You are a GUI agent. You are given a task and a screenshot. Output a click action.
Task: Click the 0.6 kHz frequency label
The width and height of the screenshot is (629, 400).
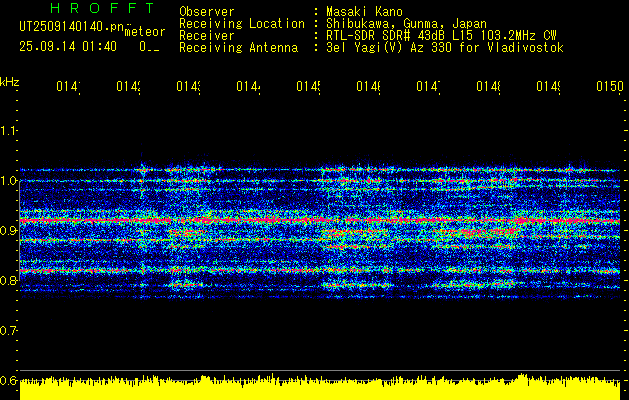[x=8, y=380]
